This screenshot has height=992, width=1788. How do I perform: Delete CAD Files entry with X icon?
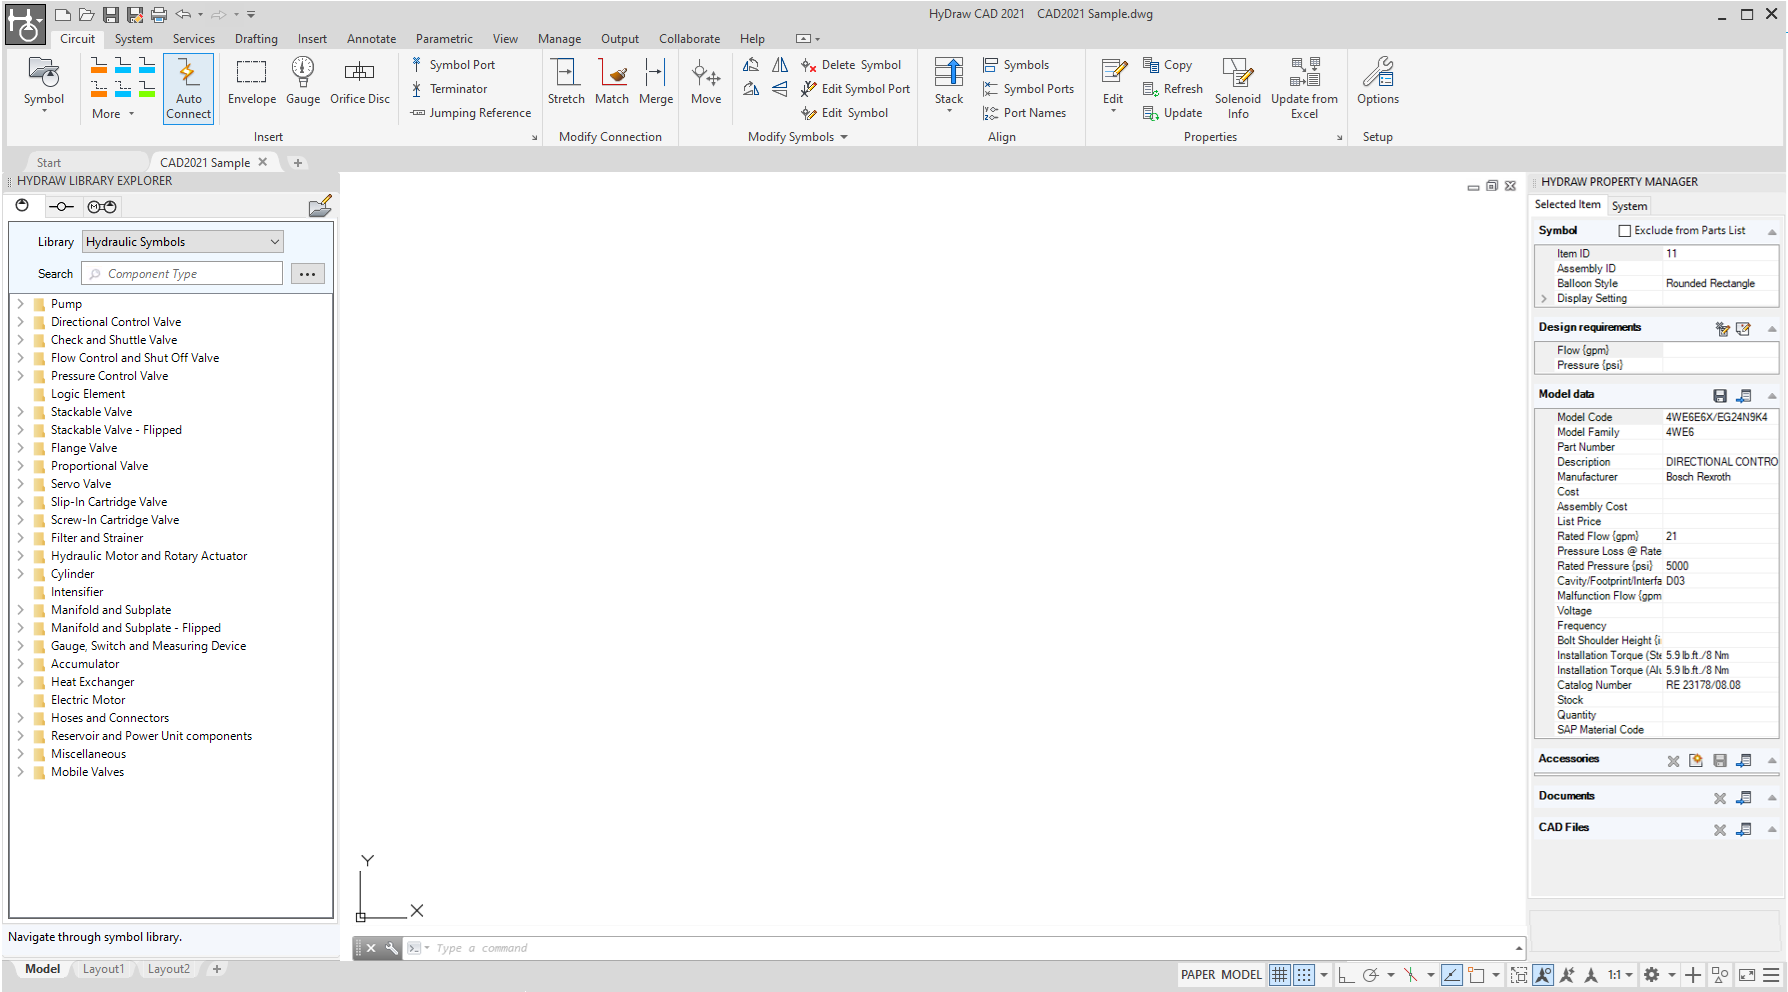pos(1720,830)
